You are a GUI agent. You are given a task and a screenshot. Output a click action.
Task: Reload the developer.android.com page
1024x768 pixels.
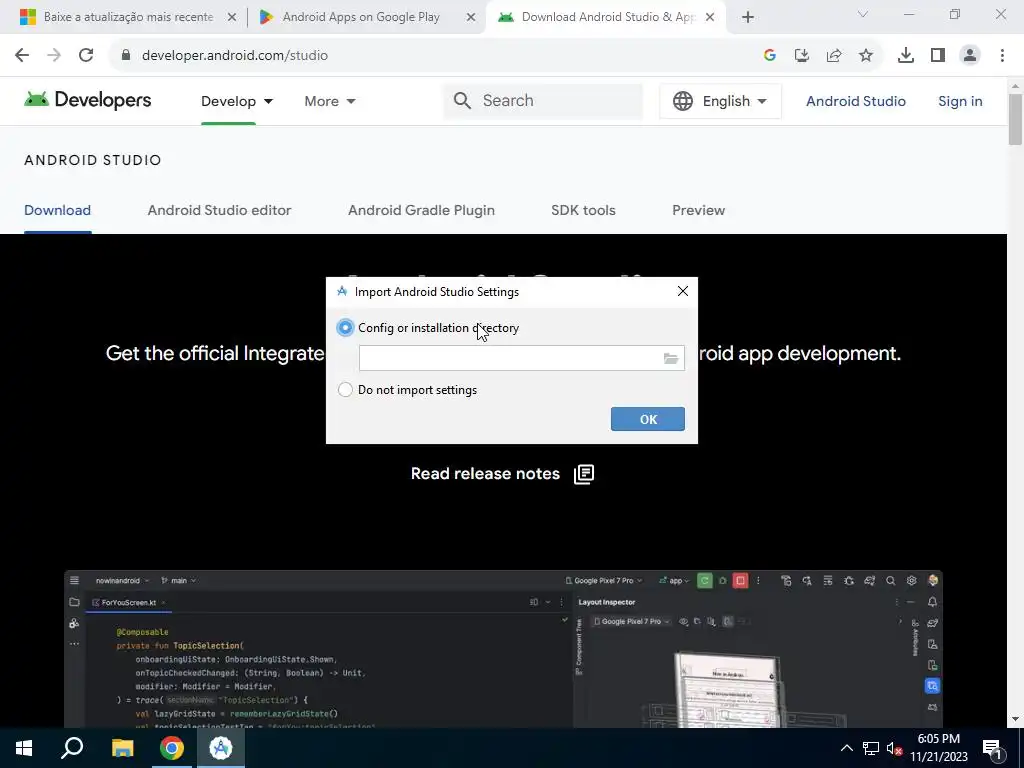coord(86,56)
